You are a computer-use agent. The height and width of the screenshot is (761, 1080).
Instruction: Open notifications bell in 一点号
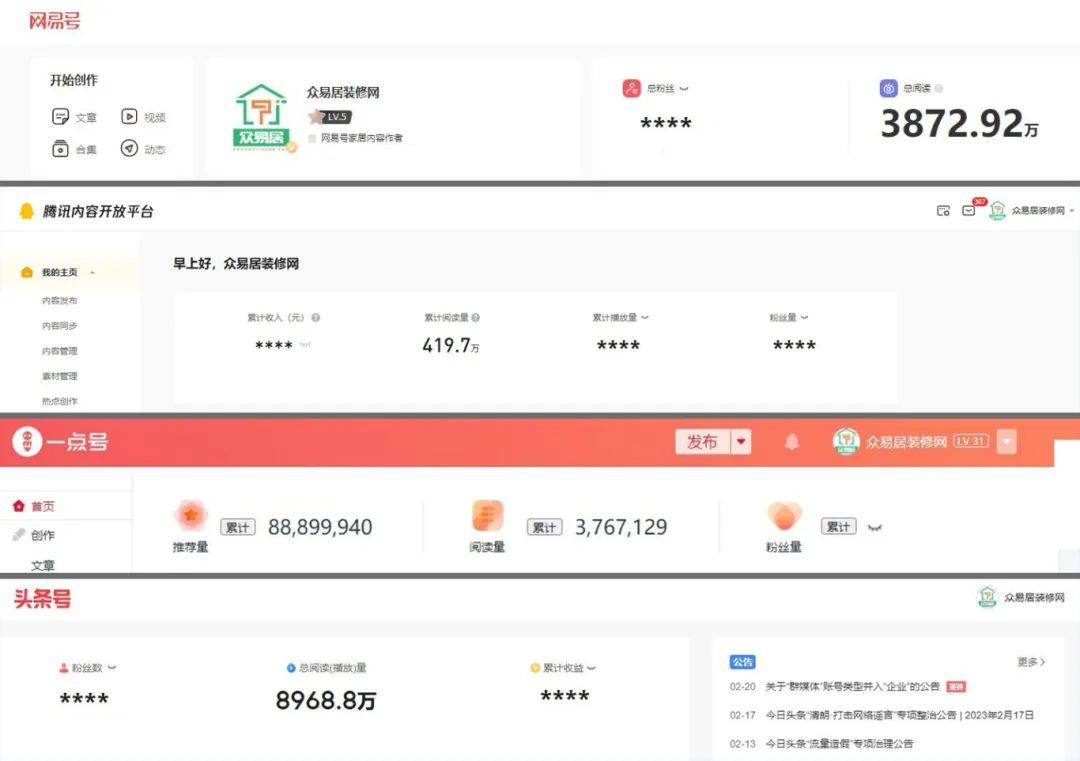(792, 441)
